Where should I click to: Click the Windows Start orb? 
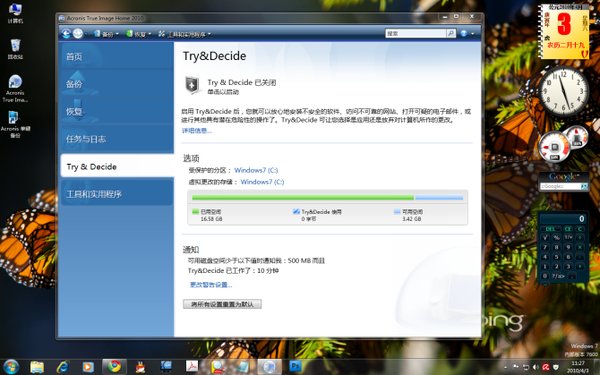coord(10,367)
